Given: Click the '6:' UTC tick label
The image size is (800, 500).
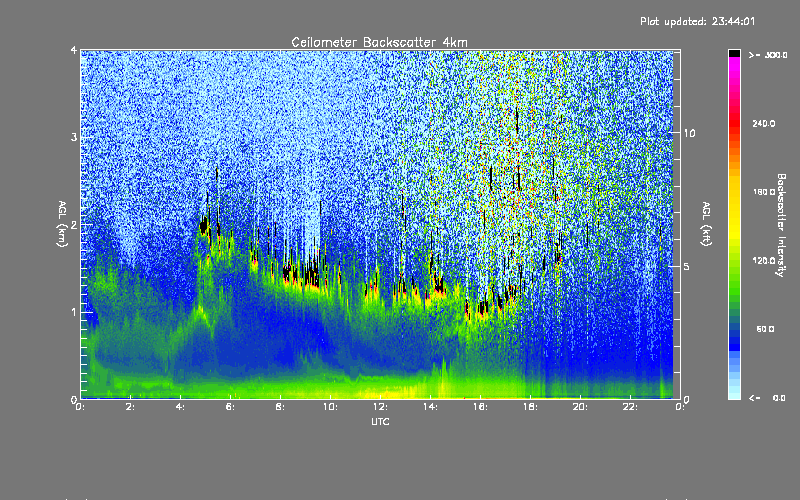Looking at the screenshot, I should tap(231, 407).
